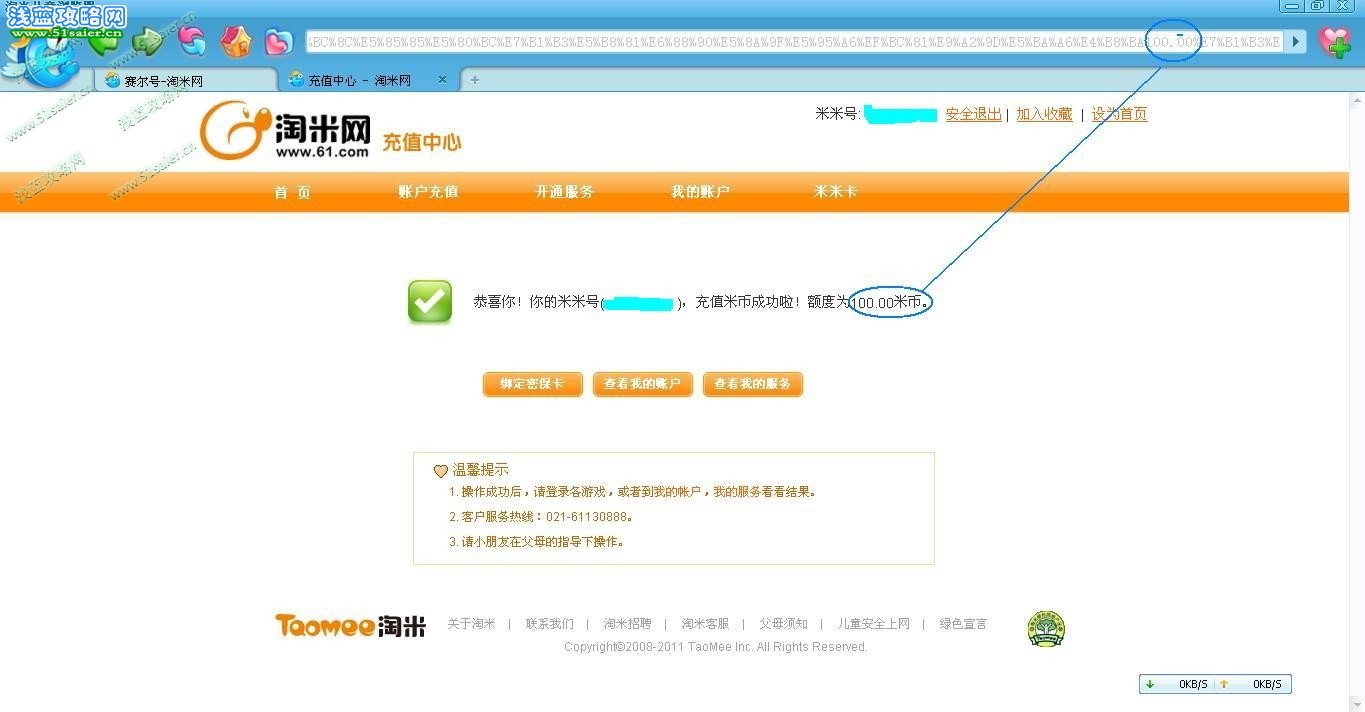Image resolution: width=1365 pixels, height=712 pixels.
Task: Open the 父母须知 footer link
Action: pyautogui.click(x=783, y=624)
